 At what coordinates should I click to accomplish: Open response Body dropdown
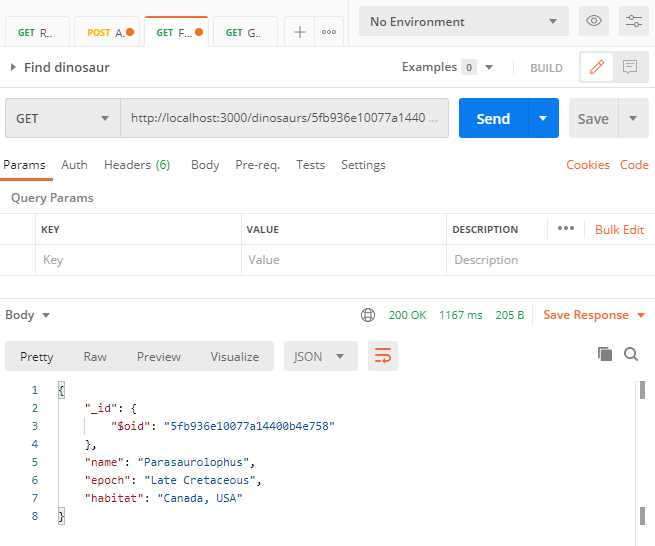[x=28, y=315]
